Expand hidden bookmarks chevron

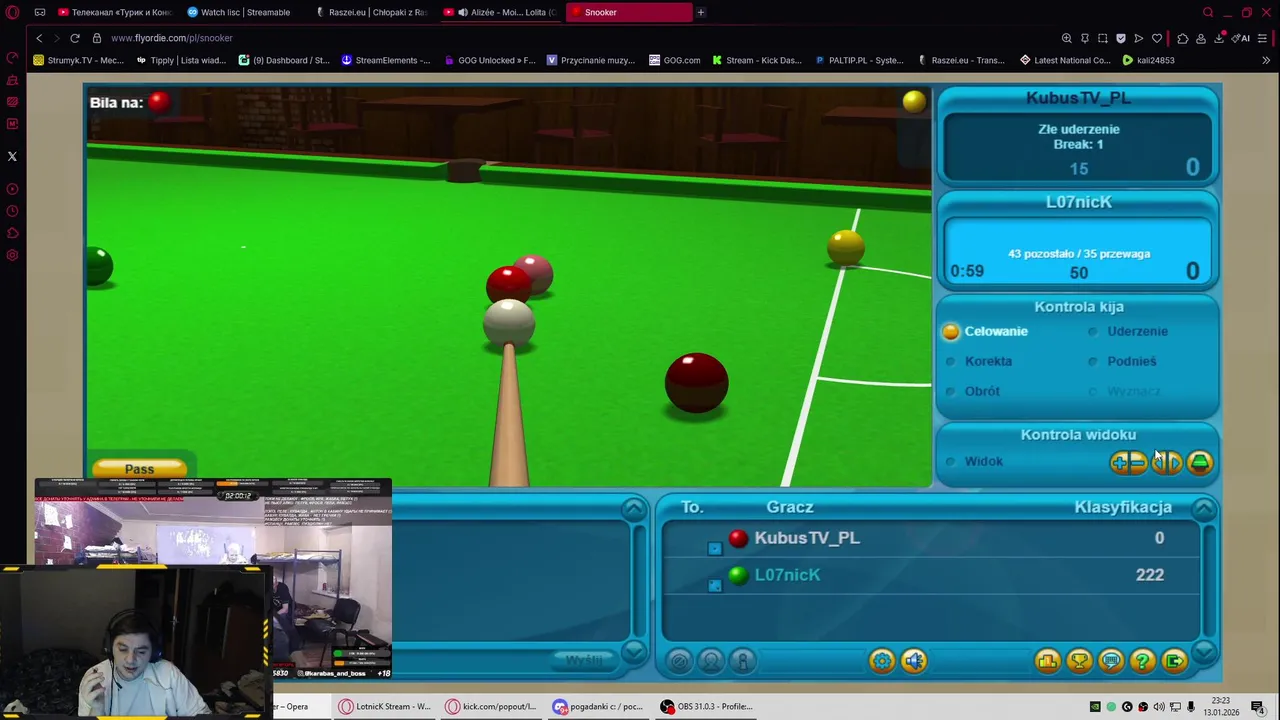coord(1266,60)
